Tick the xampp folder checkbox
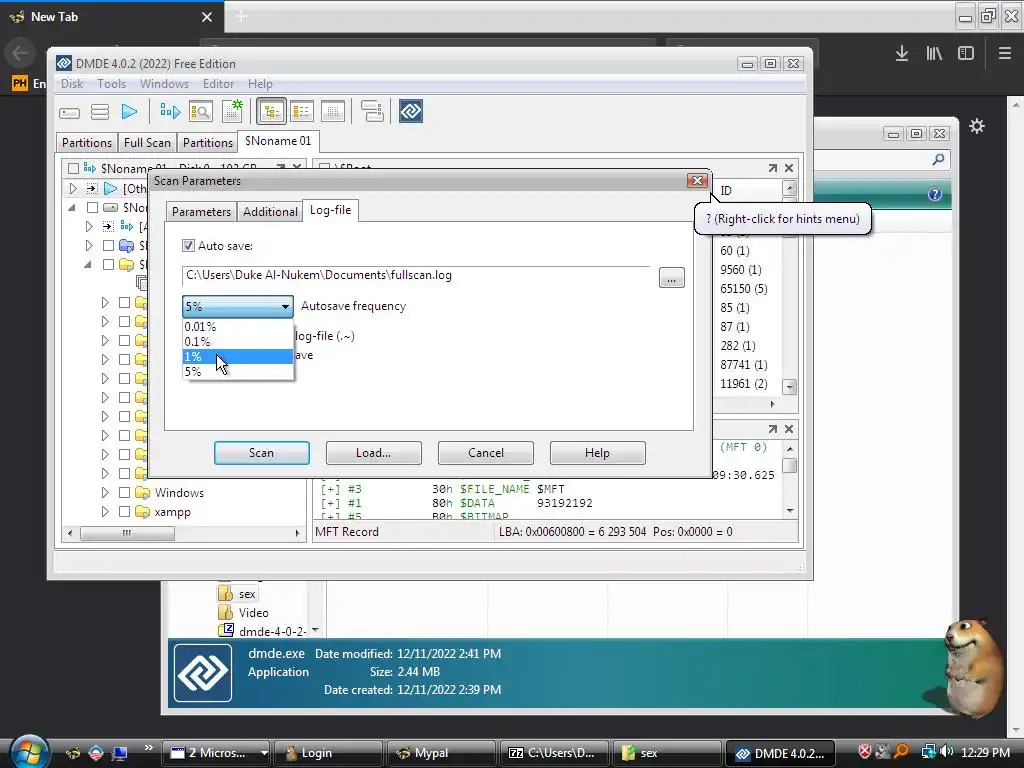The height and width of the screenshot is (768, 1024). 124,512
